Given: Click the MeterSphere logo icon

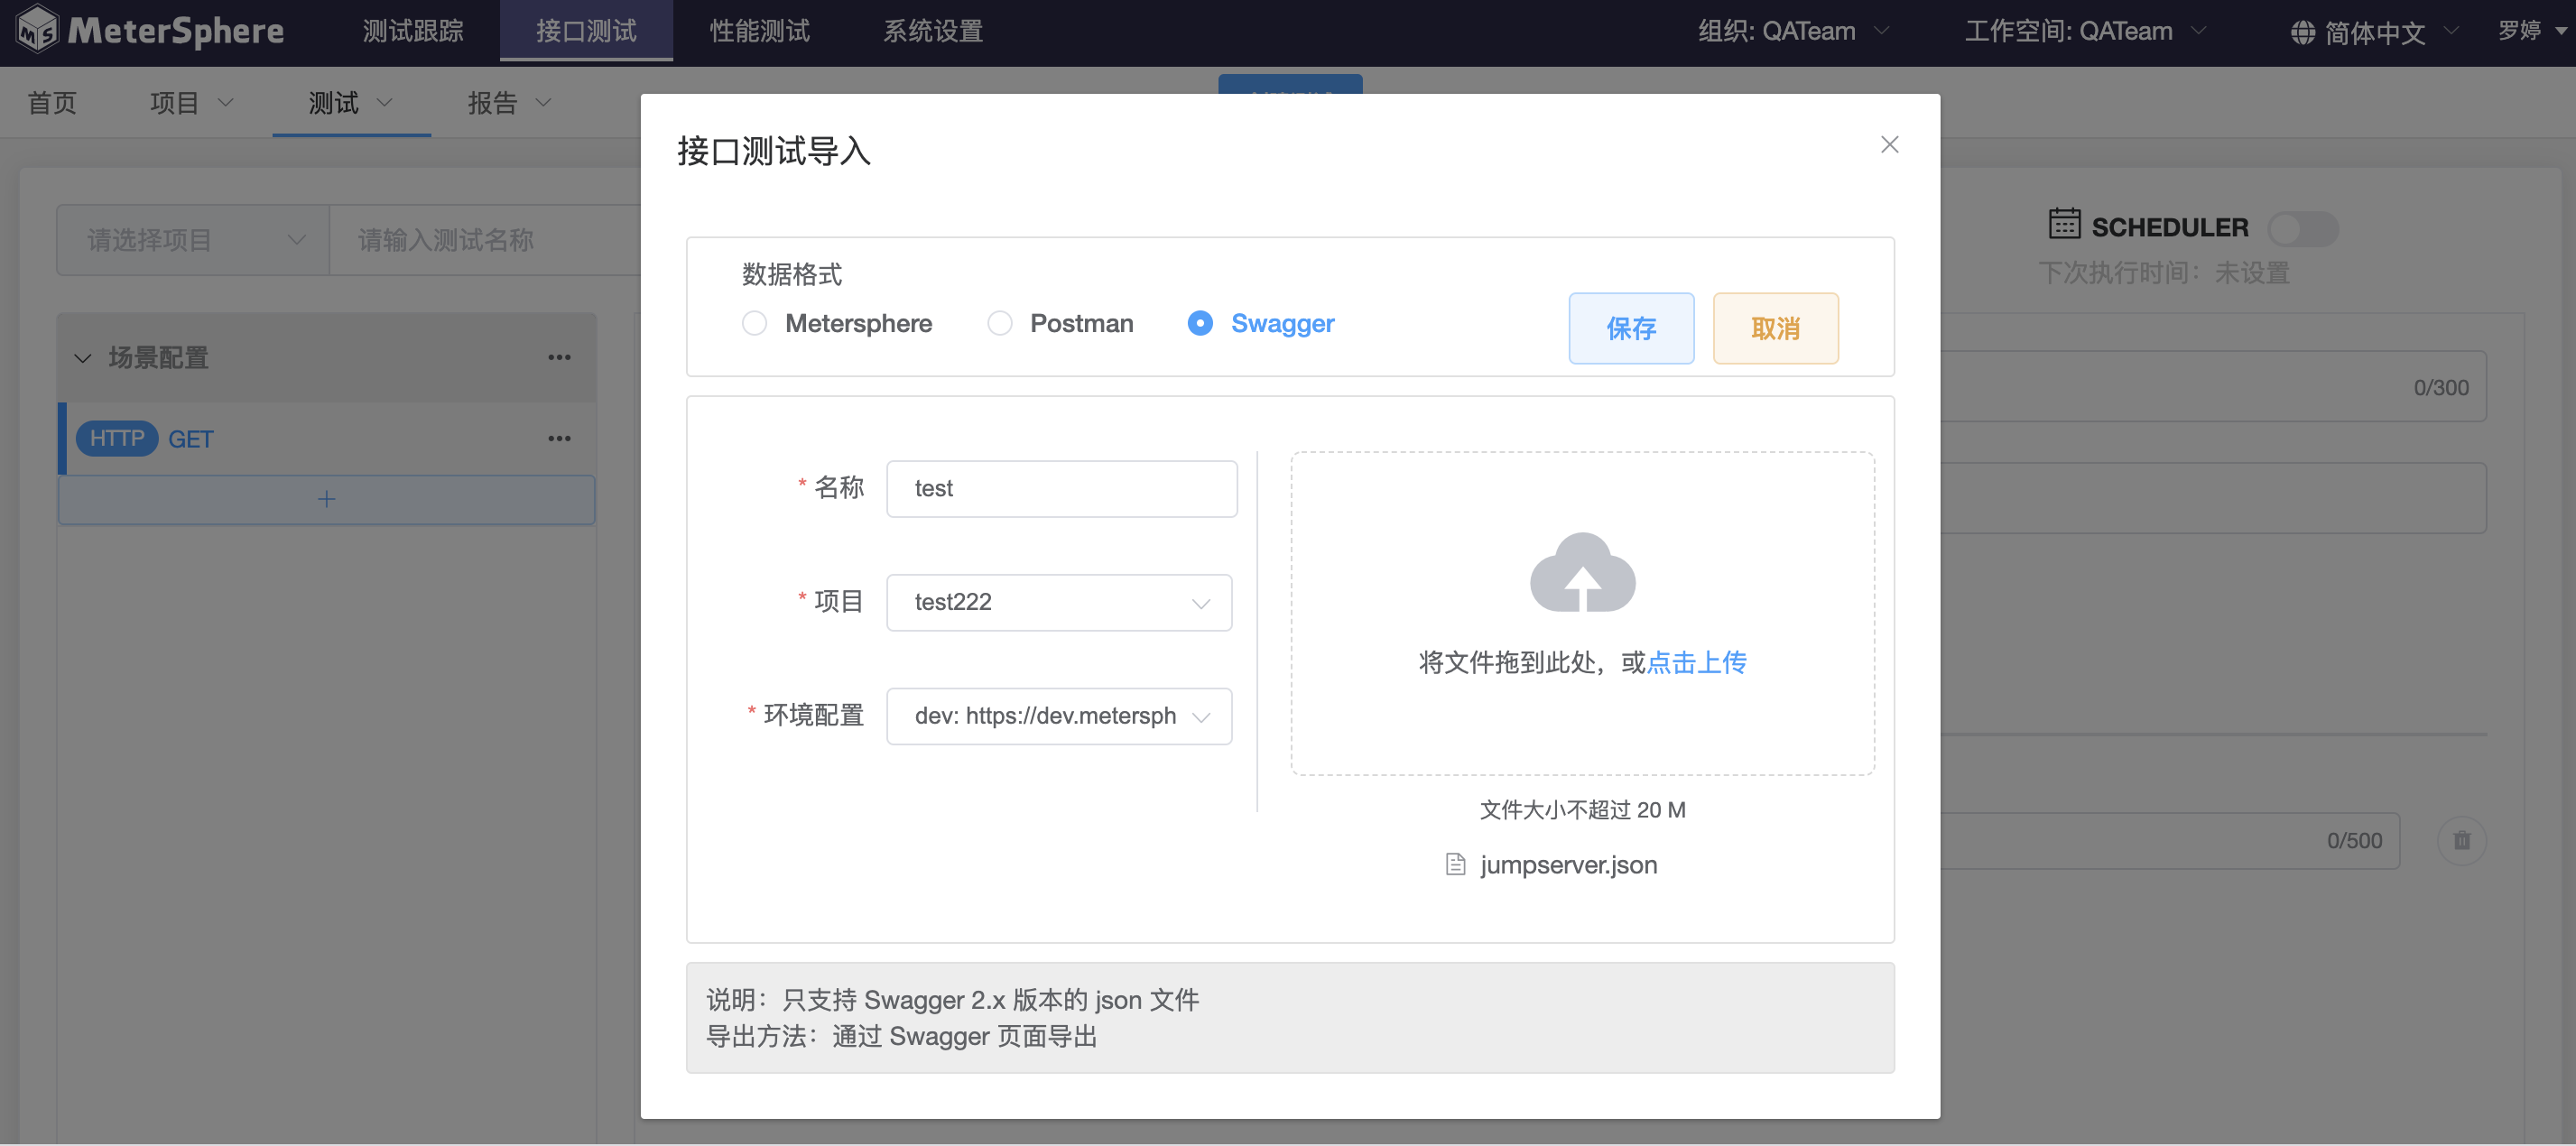Looking at the screenshot, I should 38,30.
